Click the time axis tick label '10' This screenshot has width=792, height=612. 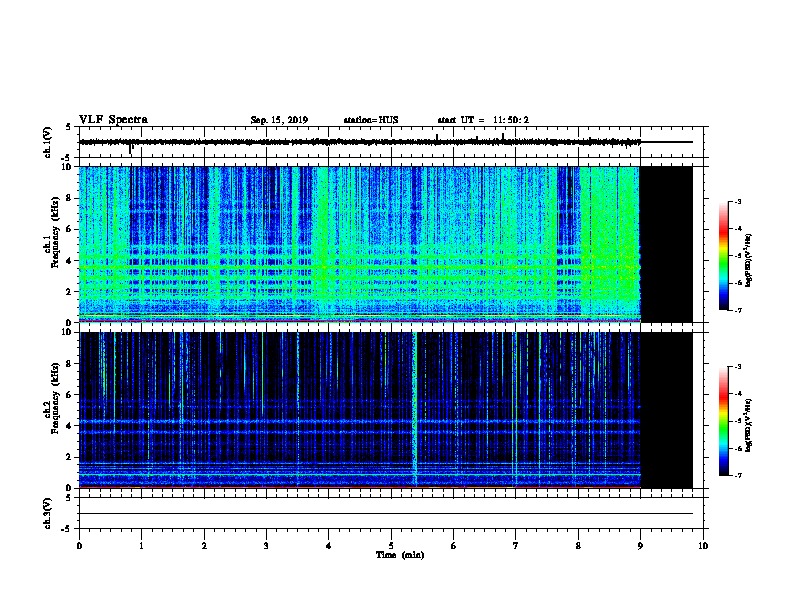(703, 546)
